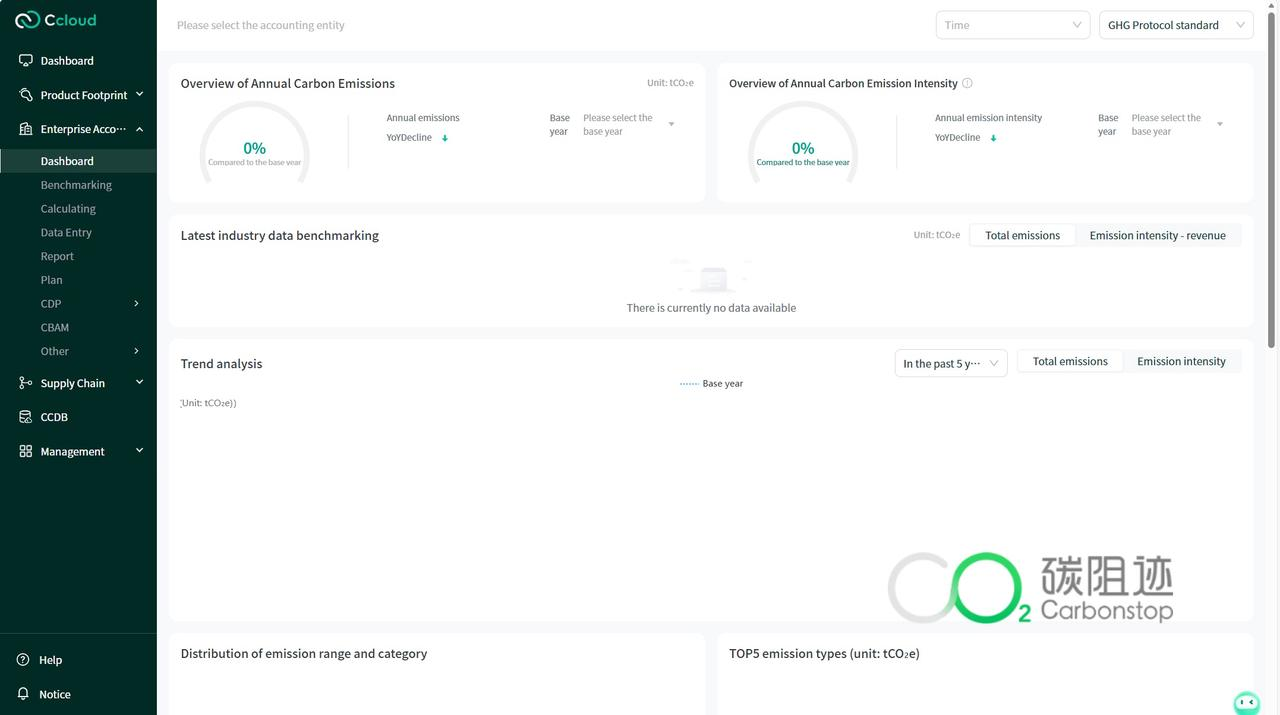The height and width of the screenshot is (715, 1280).
Task: Select Emission intensity in Trend analysis
Action: click(1181, 361)
